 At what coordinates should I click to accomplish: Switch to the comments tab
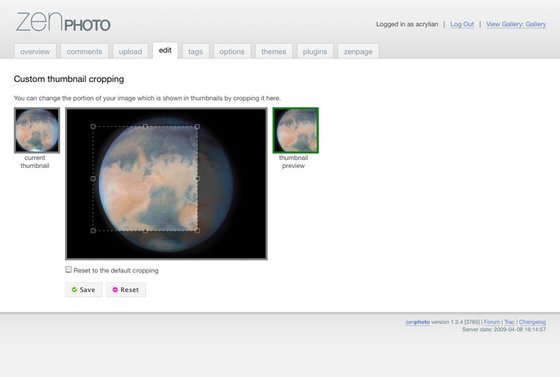click(84, 51)
